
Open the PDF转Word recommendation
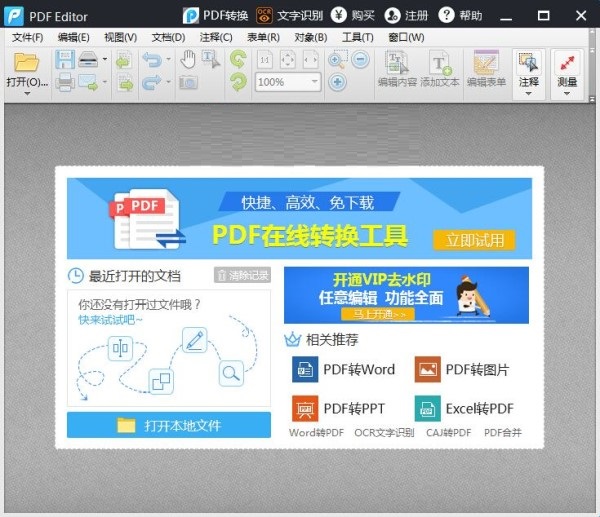tap(343, 369)
